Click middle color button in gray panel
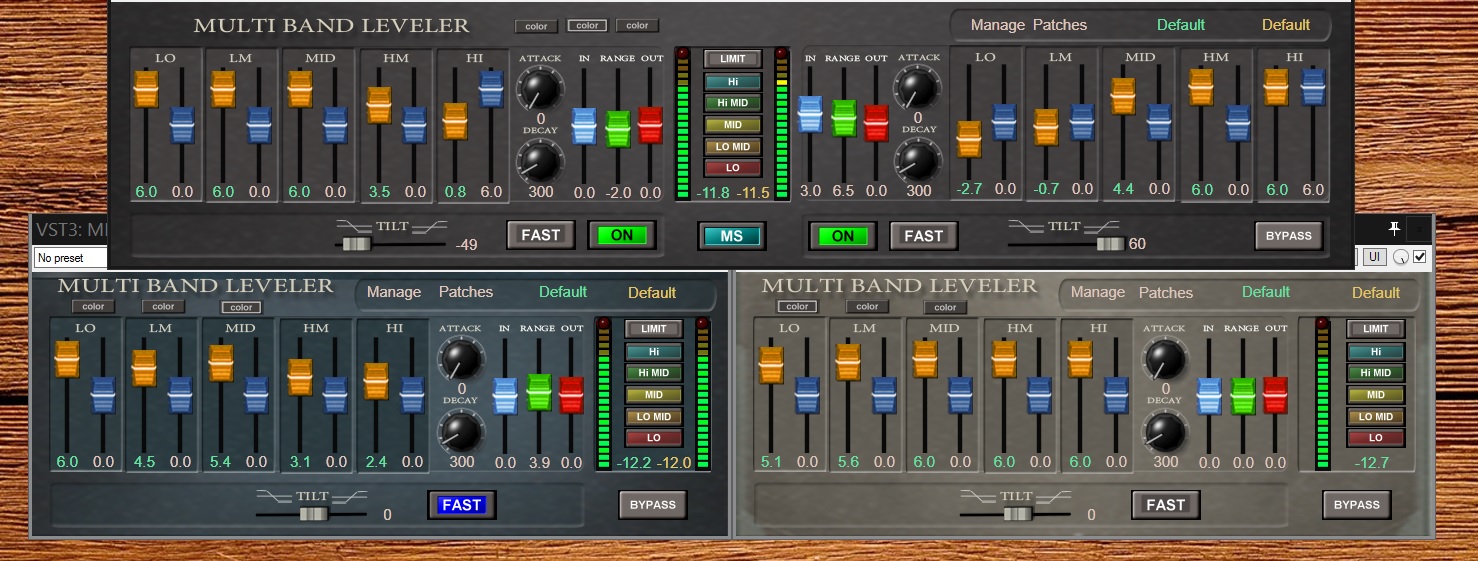Screen dimensions: 1478x561 867,306
